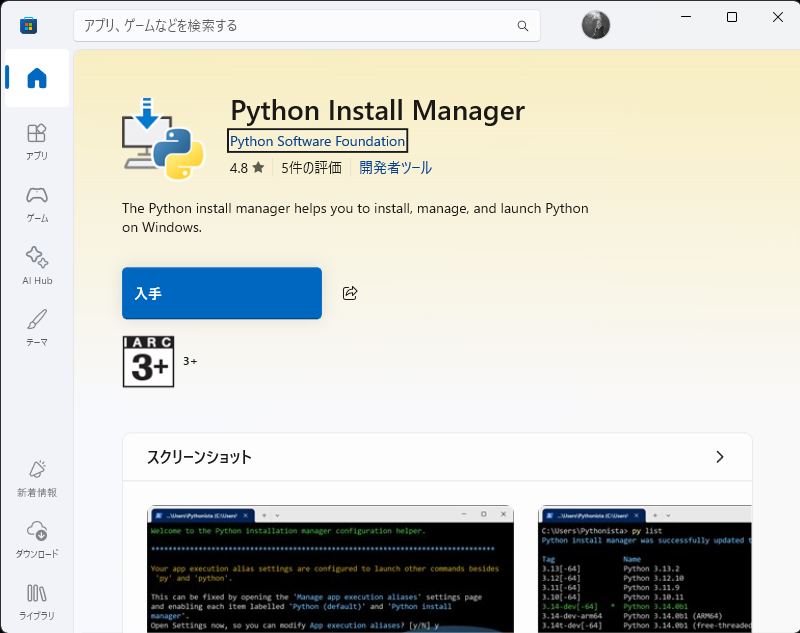This screenshot has width=800, height=633.
Task: View 新着情報 (What's new) notifications
Action: click(37, 478)
